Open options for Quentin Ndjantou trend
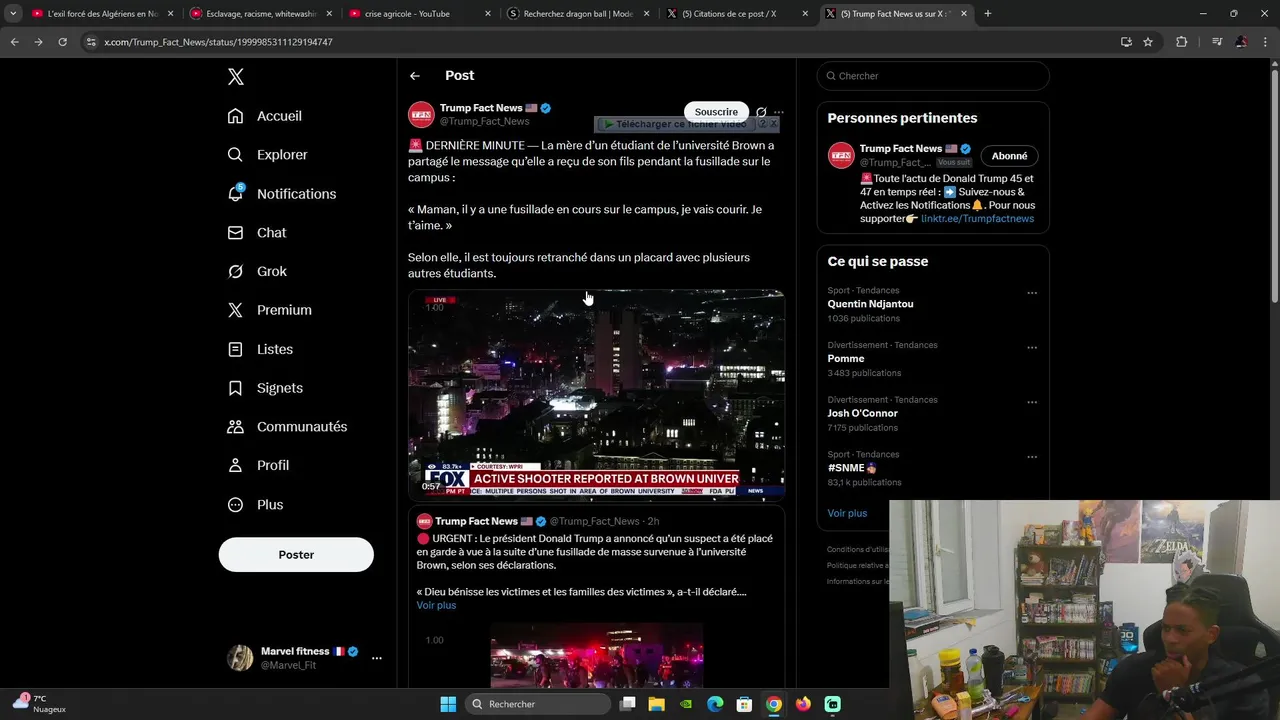The image size is (1280, 720). [x=1032, y=294]
